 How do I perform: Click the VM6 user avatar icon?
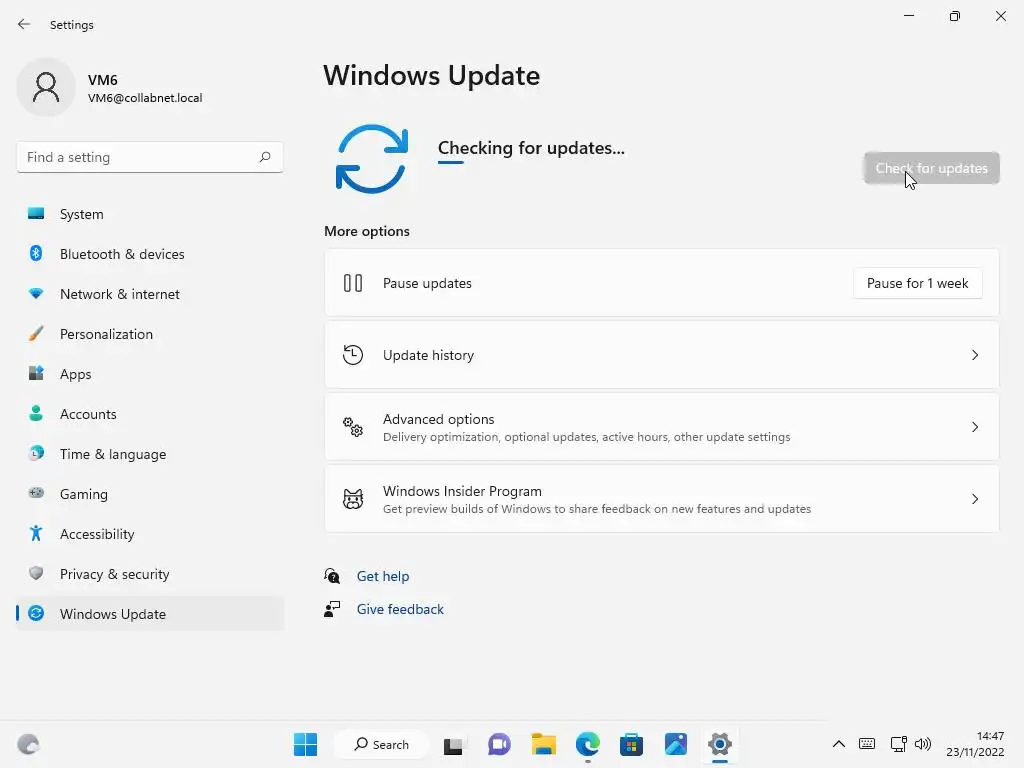pos(46,87)
